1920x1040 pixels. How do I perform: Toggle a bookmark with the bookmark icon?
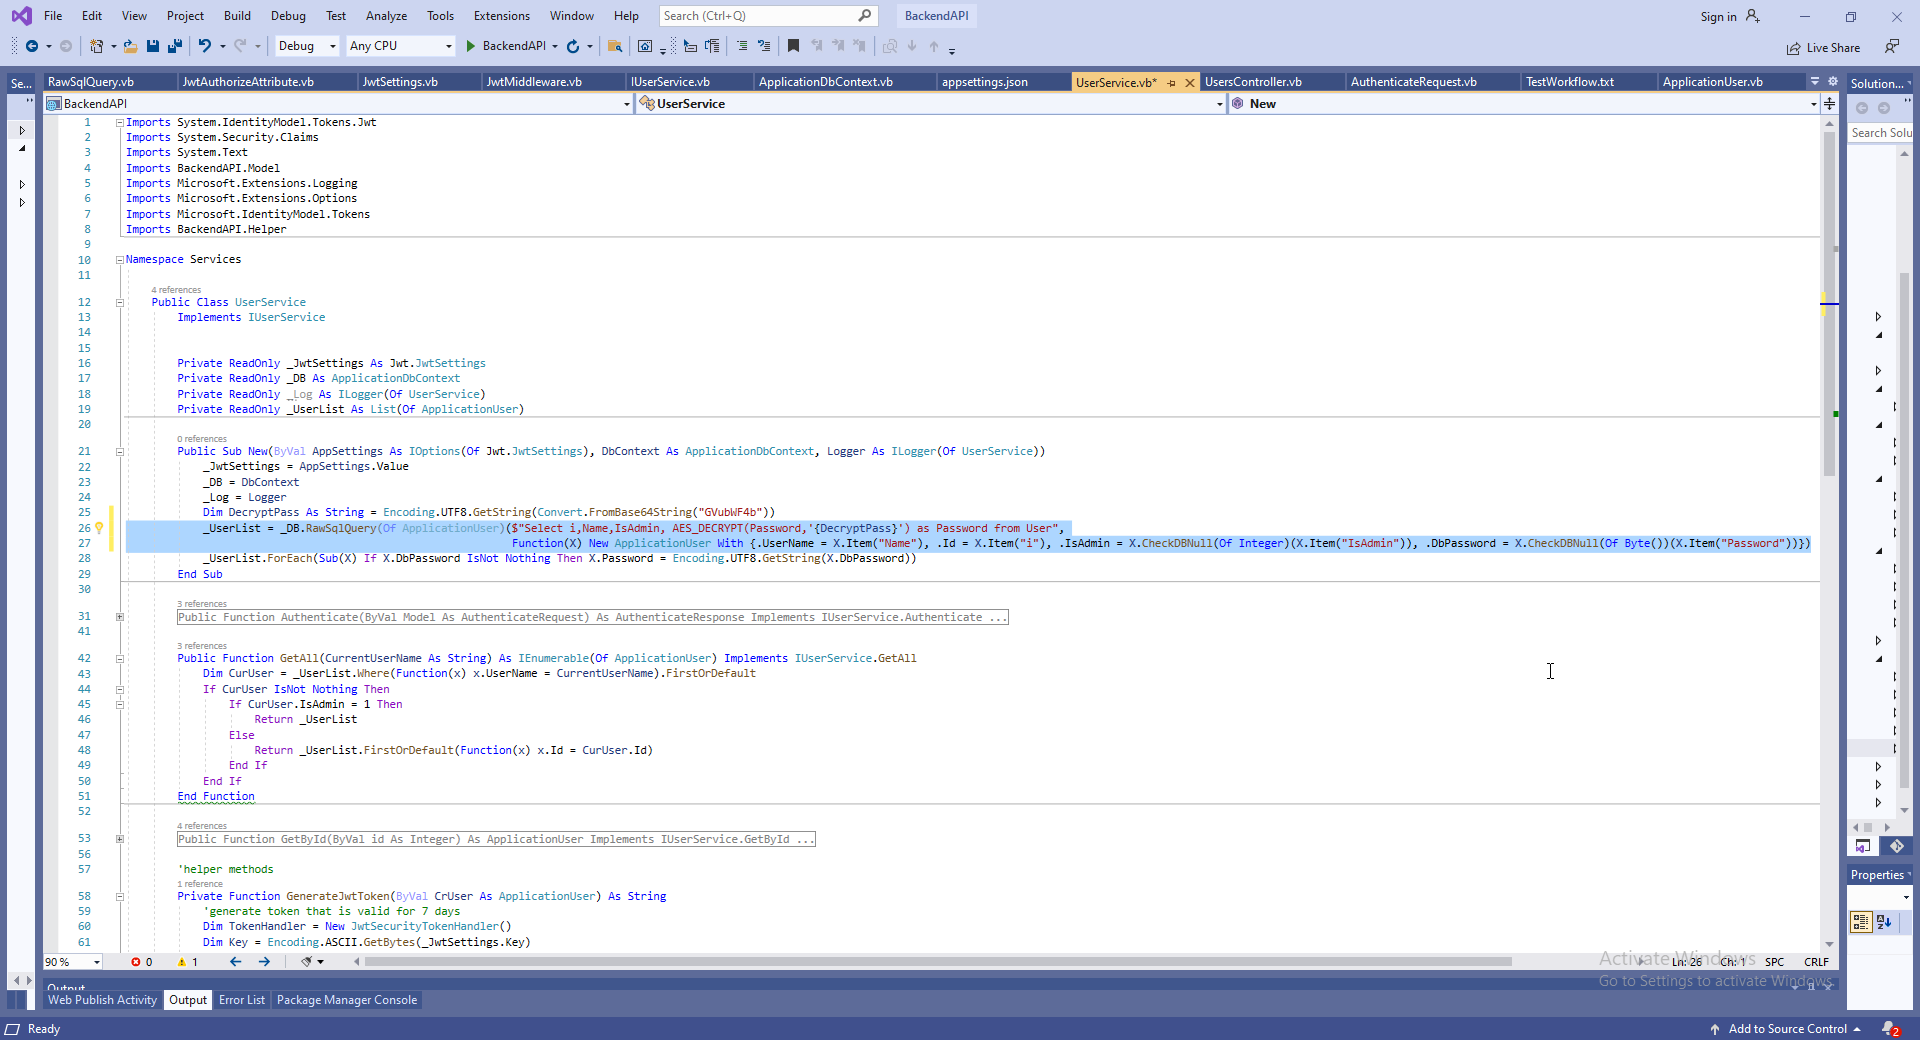(793, 46)
